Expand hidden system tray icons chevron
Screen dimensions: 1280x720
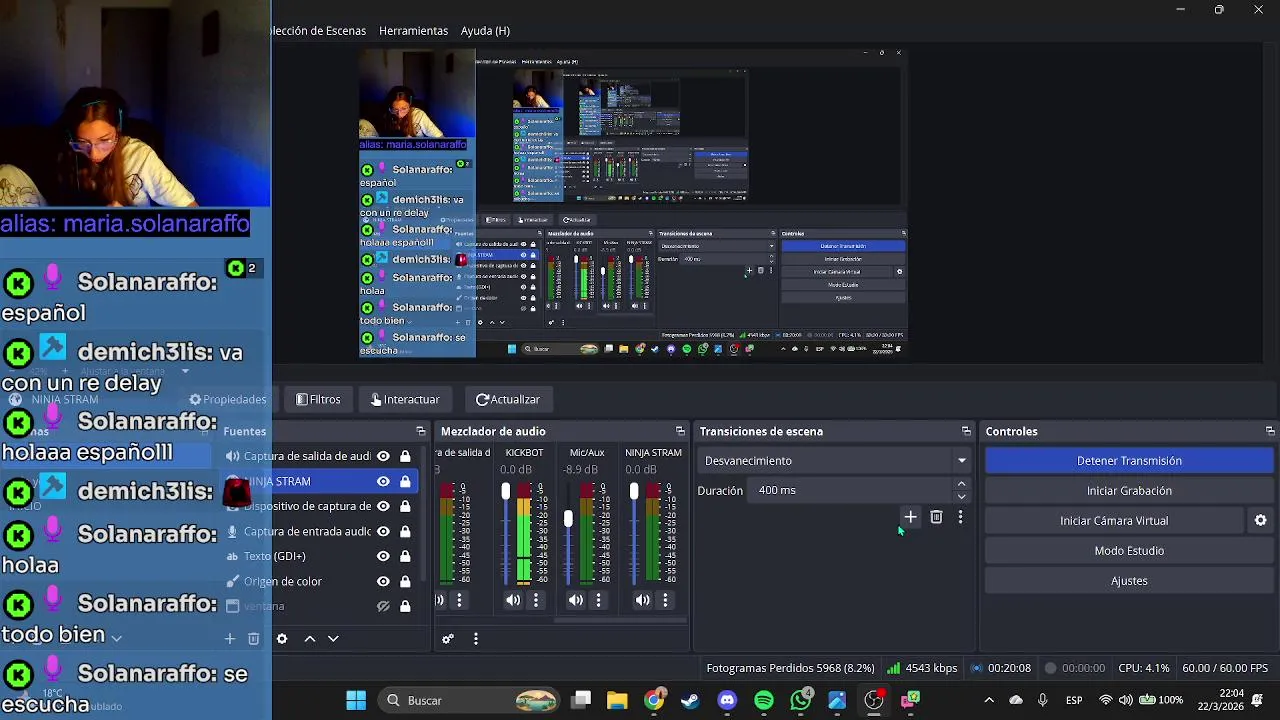[x=989, y=700]
